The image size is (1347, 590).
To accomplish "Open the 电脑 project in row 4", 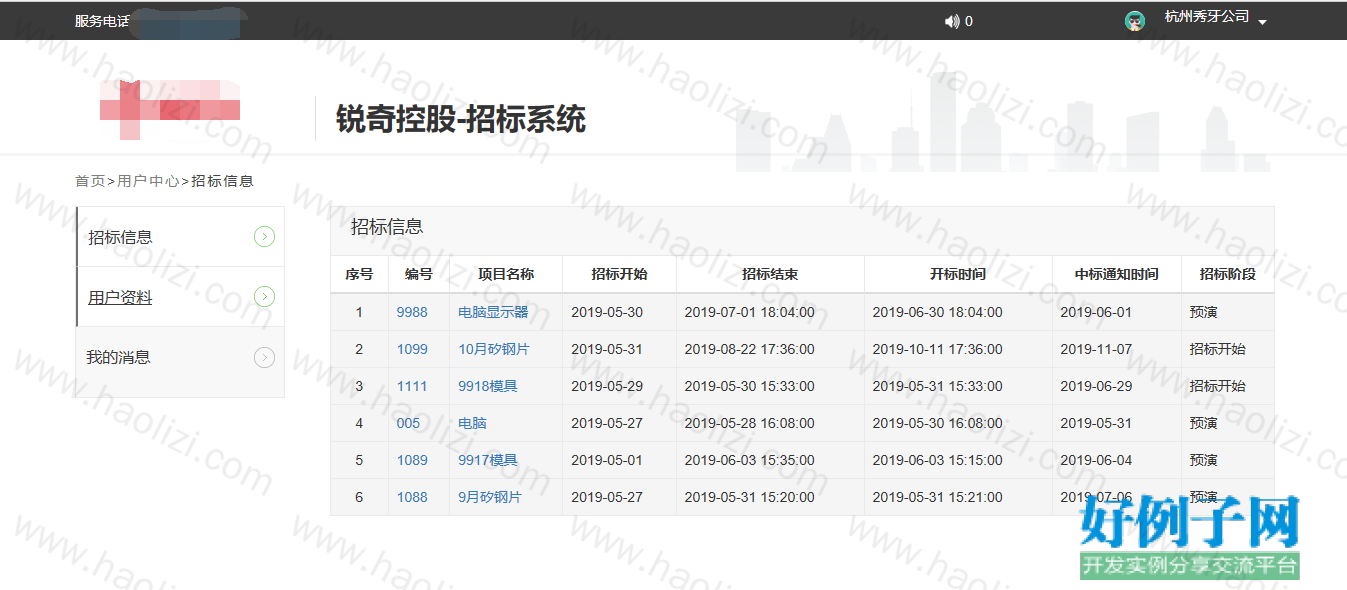I will pyautogui.click(x=472, y=423).
